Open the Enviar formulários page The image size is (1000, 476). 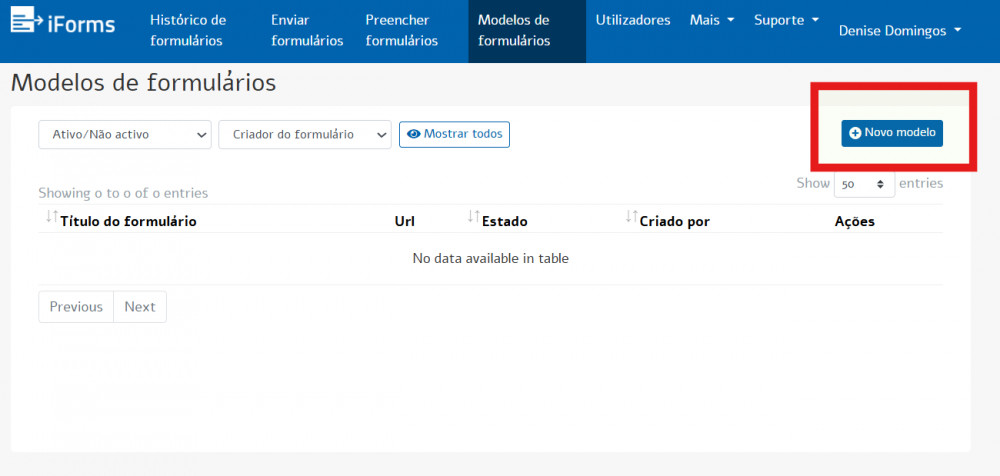click(307, 31)
